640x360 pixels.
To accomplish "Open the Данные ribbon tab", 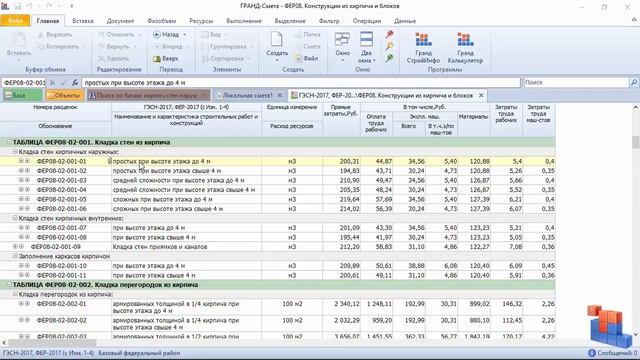I will 405,21.
